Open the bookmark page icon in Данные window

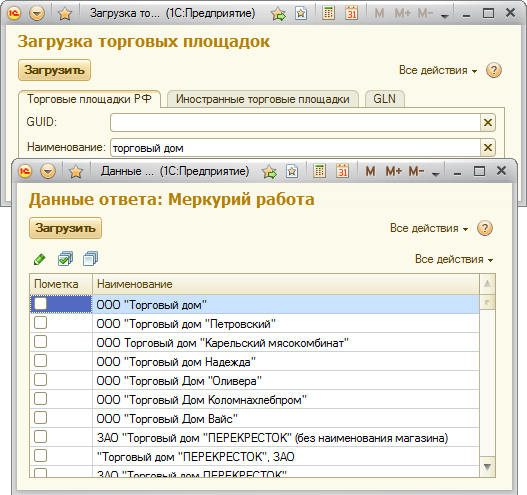click(292, 171)
